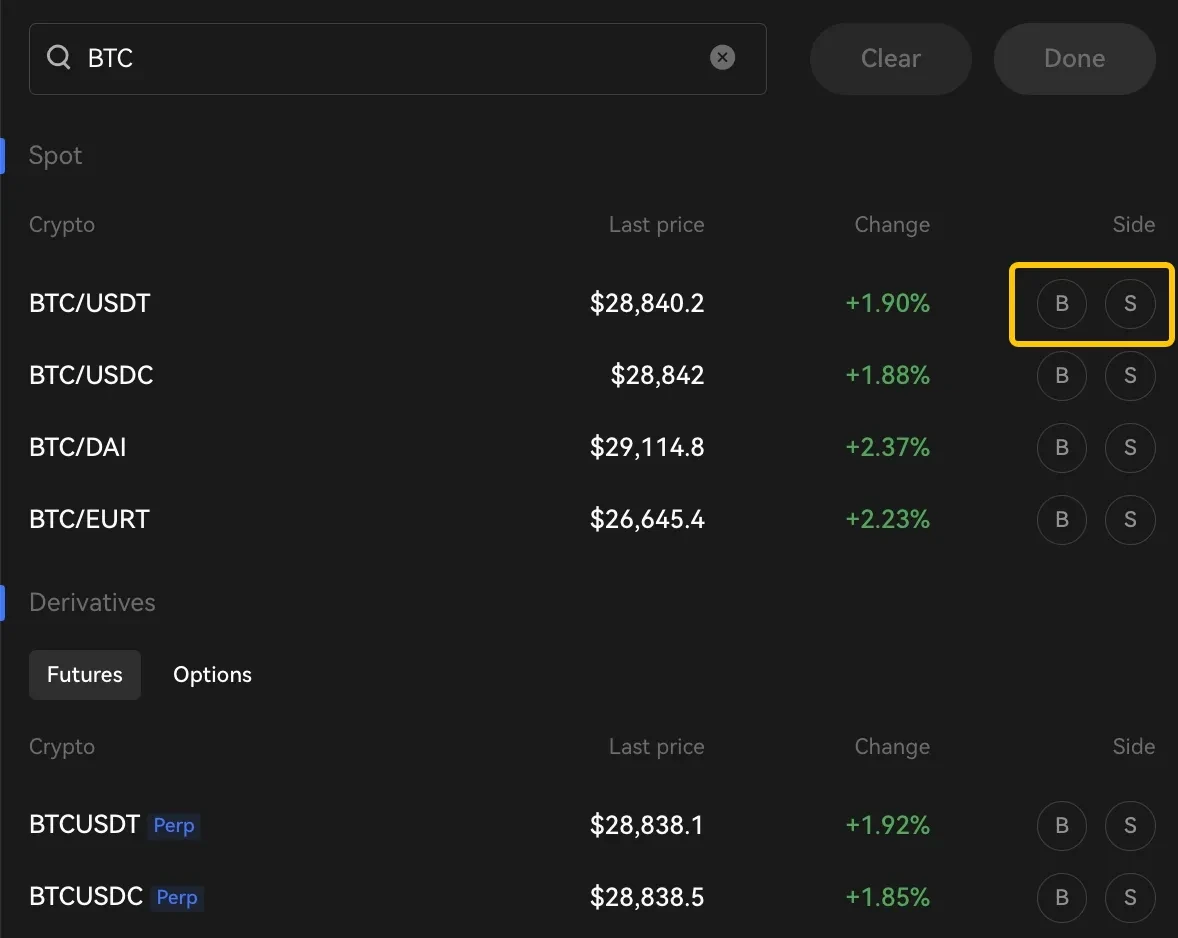The width and height of the screenshot is (1178, 938).
Task: Toggle Buy side for BTC/USDC spot
Action: pos(1062,376)
